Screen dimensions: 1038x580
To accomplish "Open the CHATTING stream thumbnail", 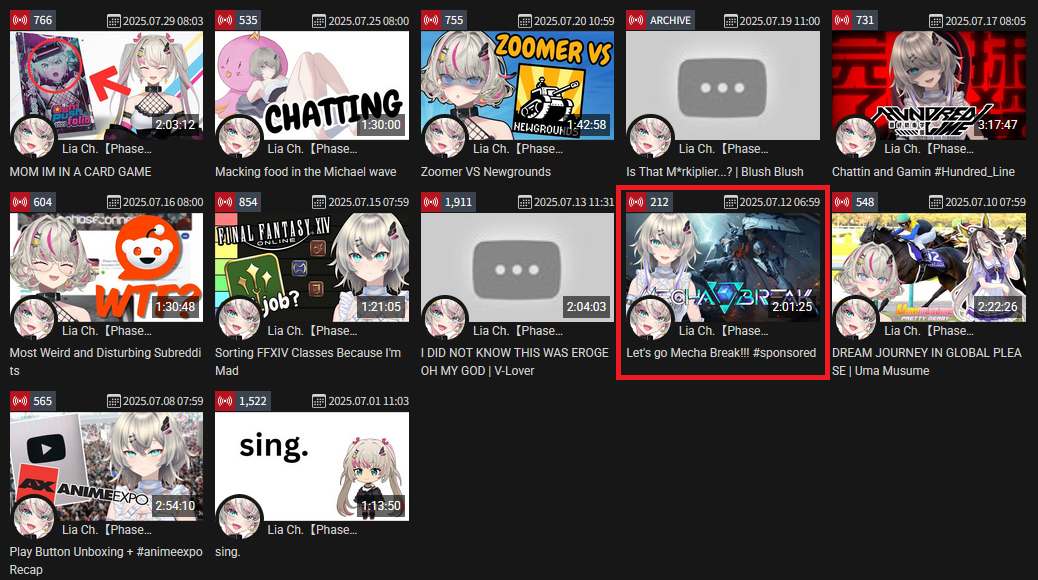I will pyautogui.click(x=312, y=85).
